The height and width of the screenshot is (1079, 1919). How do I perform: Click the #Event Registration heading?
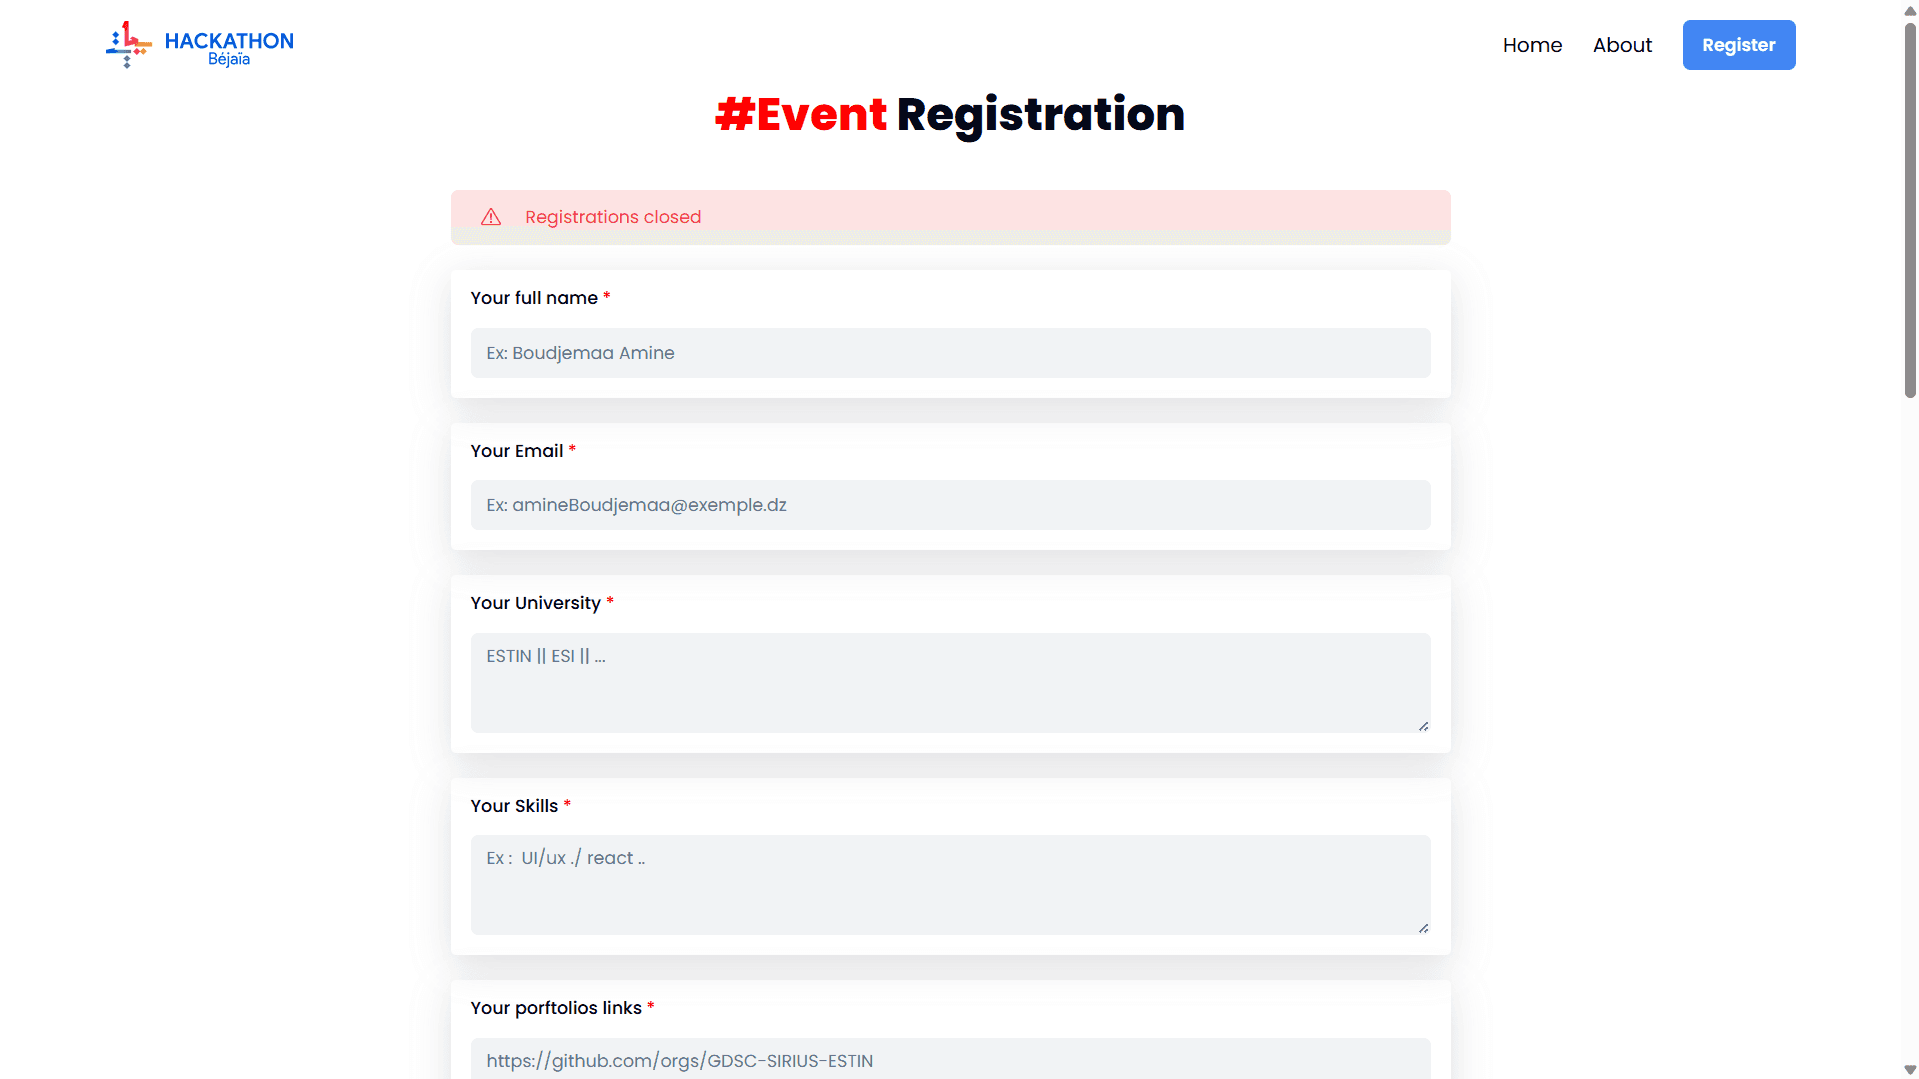(950, 114)
